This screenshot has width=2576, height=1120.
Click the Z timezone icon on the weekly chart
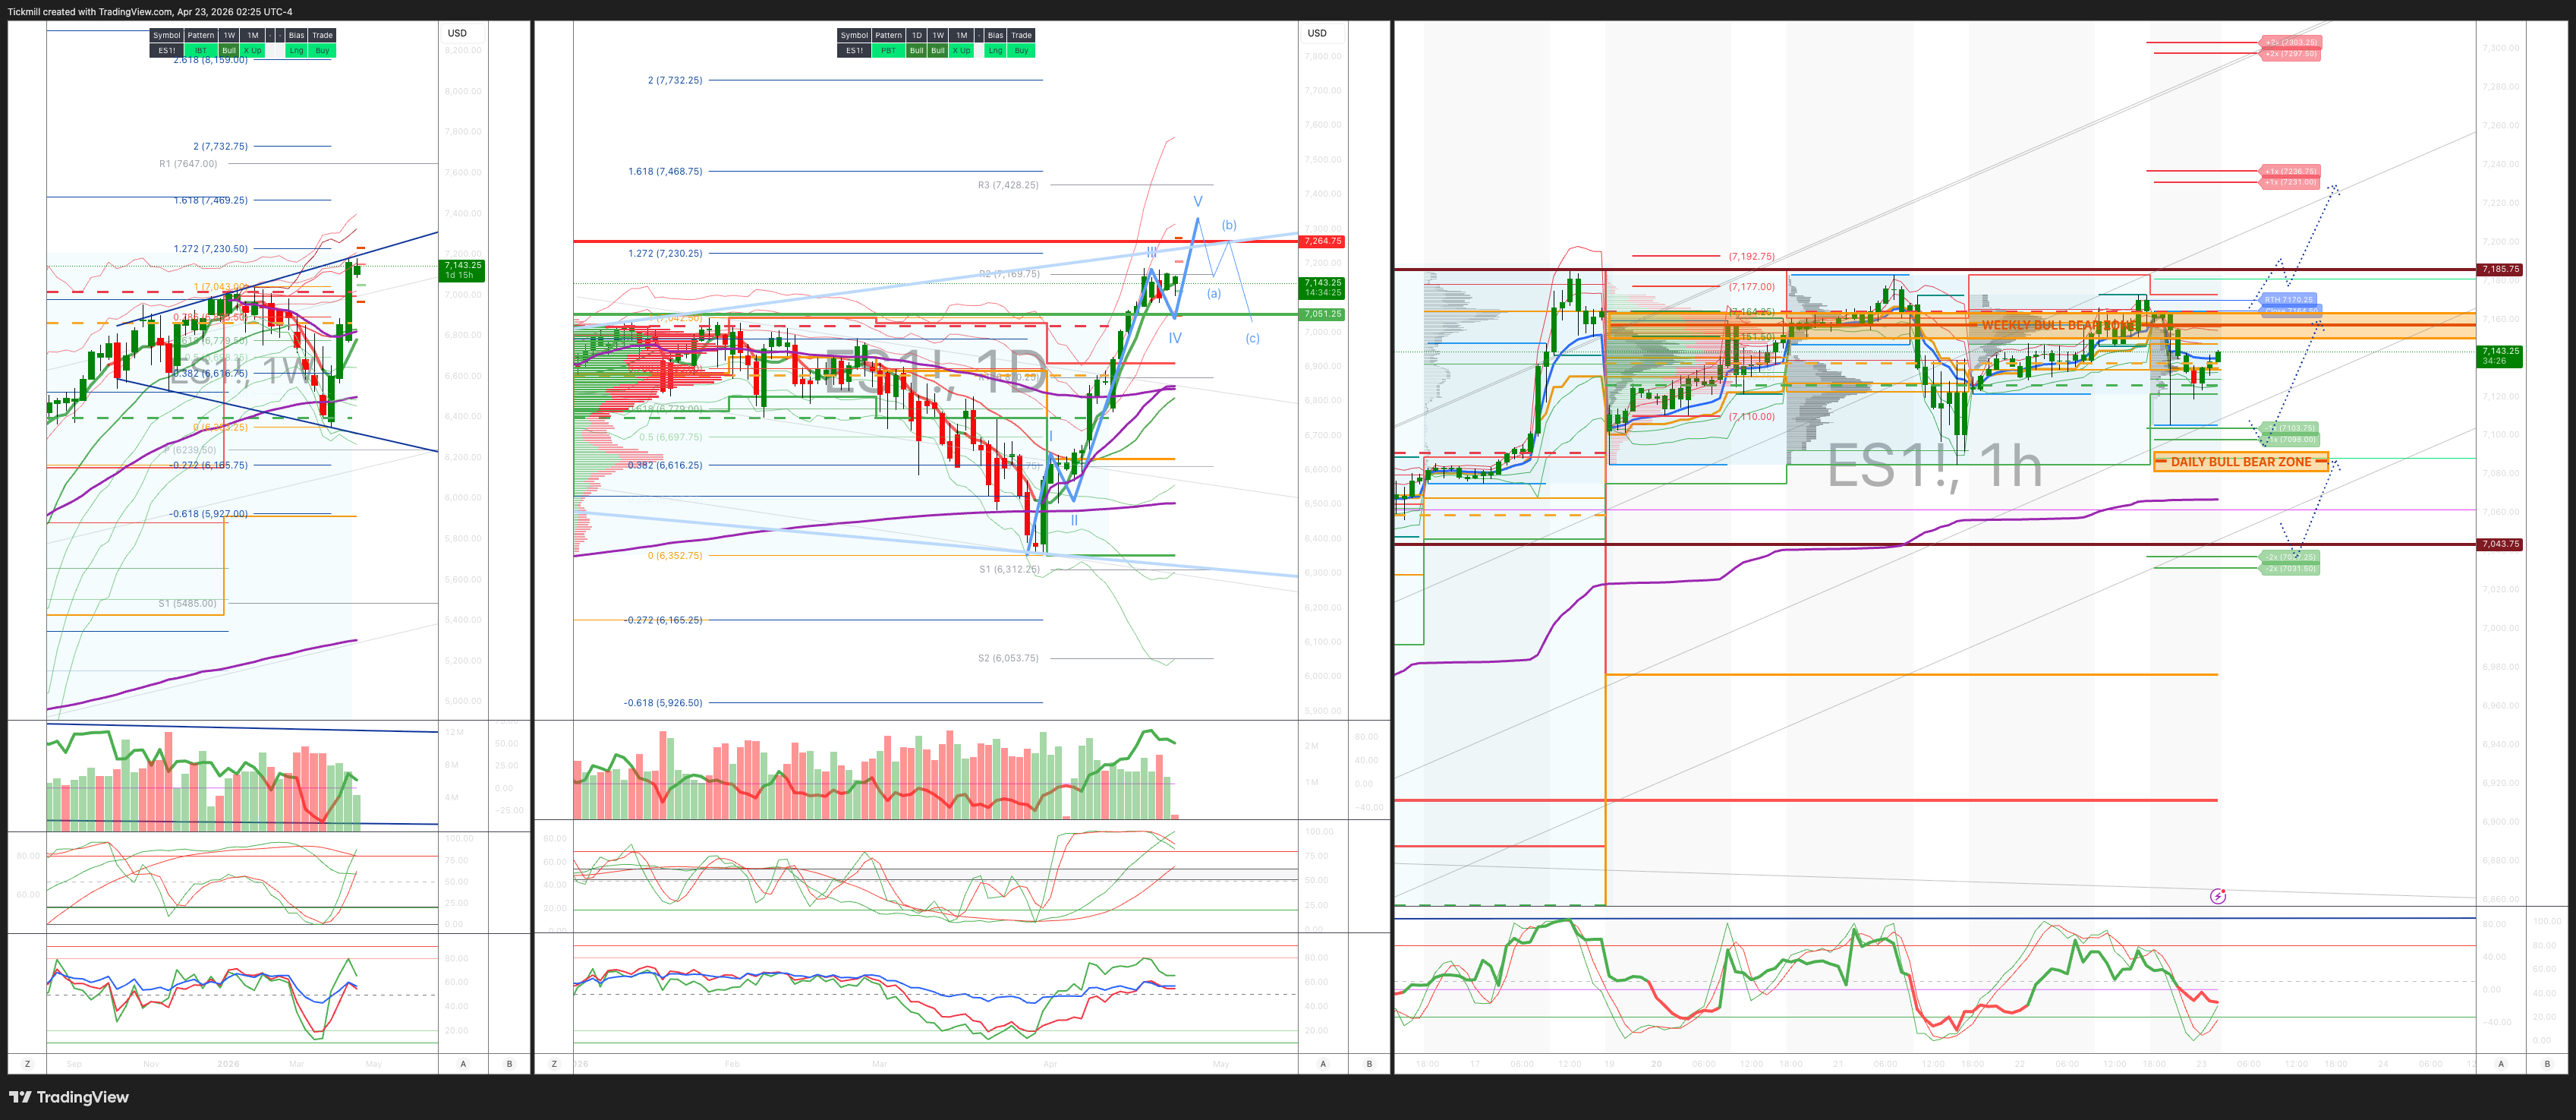click(27, 1064)
